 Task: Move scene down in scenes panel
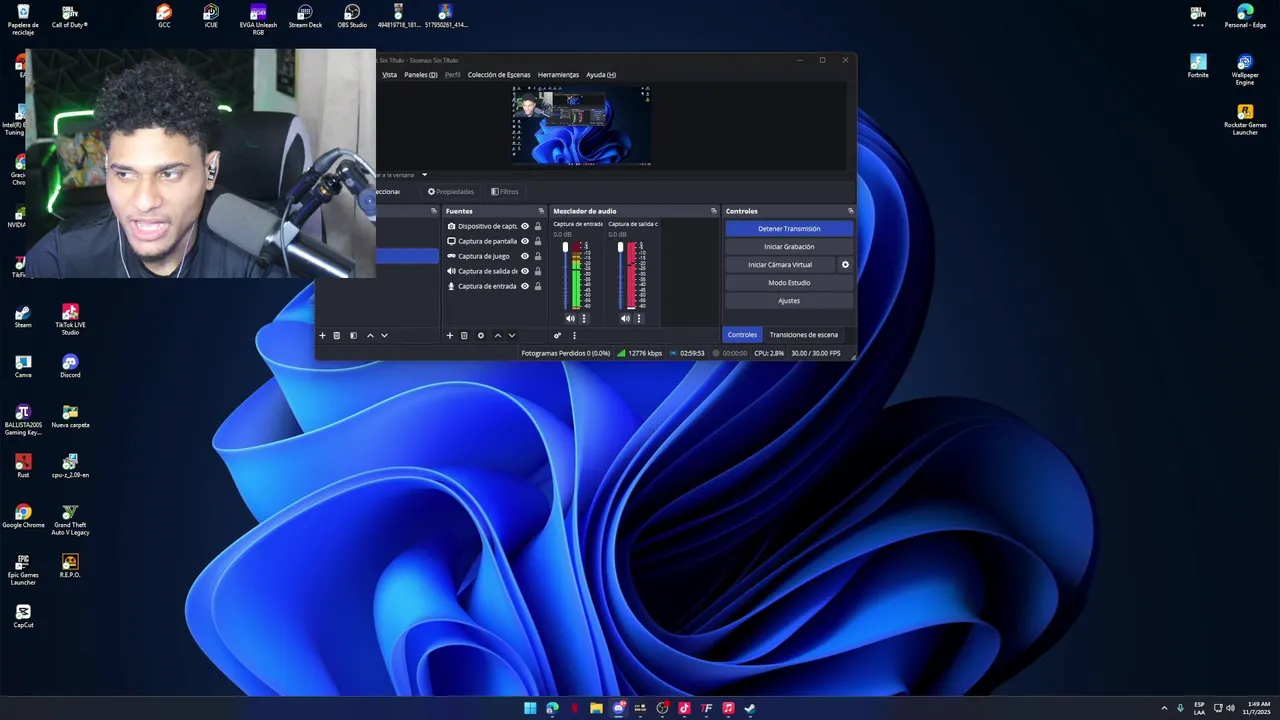coord(384,335)
